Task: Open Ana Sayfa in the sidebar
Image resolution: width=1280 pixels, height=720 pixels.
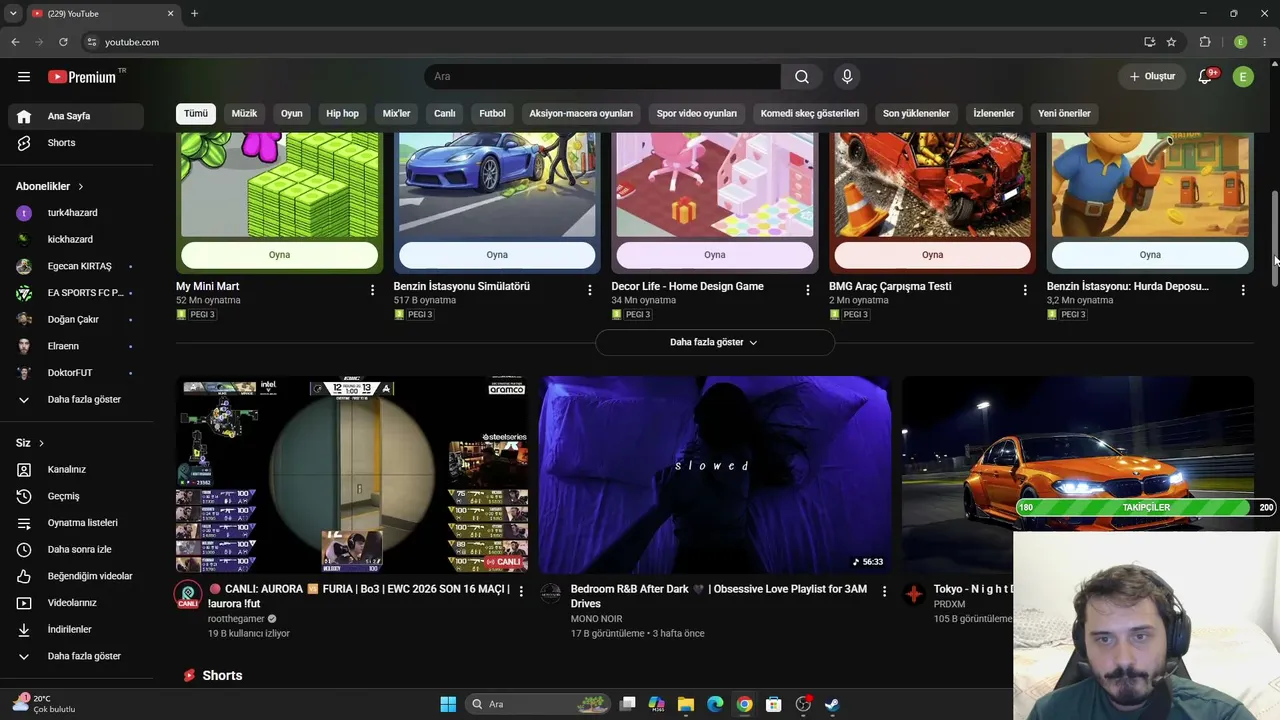Action: tap(76, 116)
